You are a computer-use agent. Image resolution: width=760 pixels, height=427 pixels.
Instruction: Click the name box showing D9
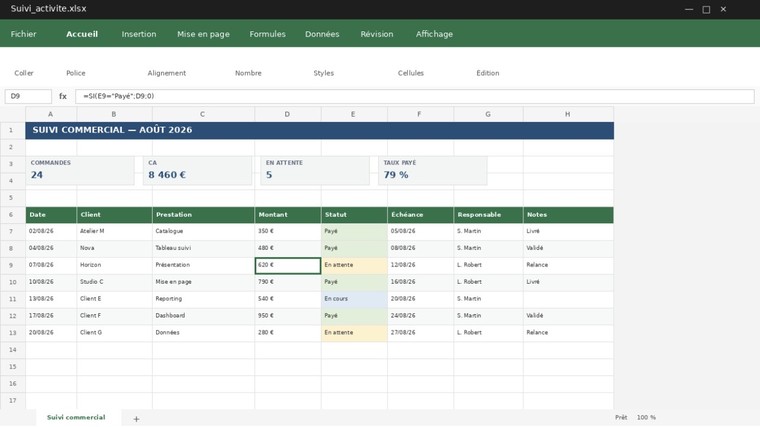[28, 96]
